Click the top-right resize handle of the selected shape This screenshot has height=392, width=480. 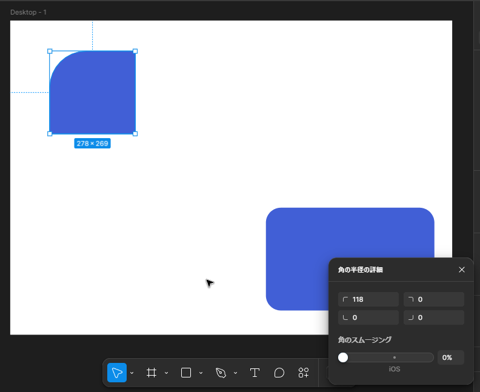coord(135,51)
